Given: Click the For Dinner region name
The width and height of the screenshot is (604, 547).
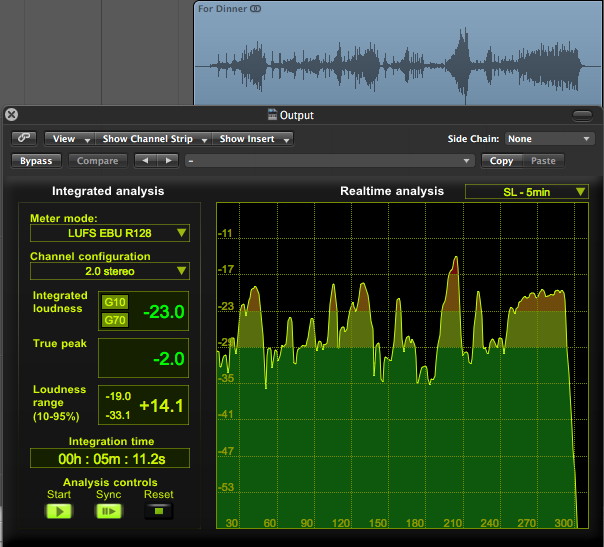Looking at the screenshot, I should pos(222,8).
